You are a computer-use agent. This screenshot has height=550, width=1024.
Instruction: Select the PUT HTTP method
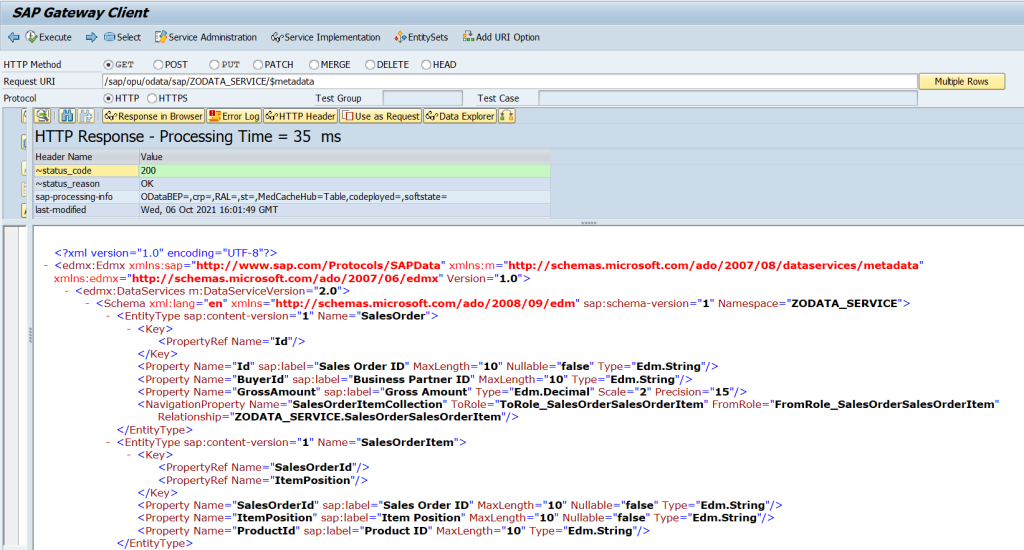click(214, 65)
